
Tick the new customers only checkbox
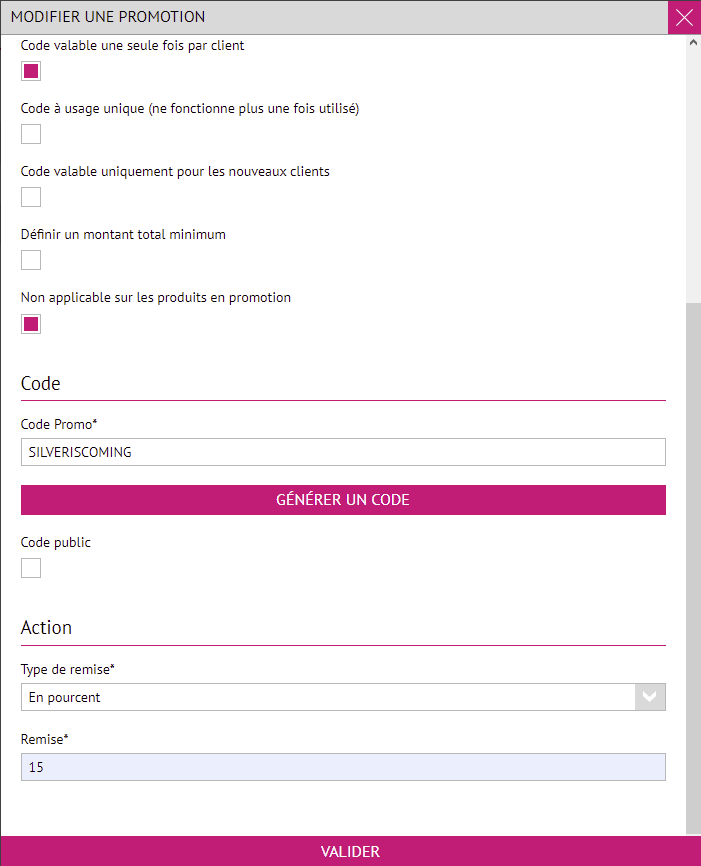31,197
